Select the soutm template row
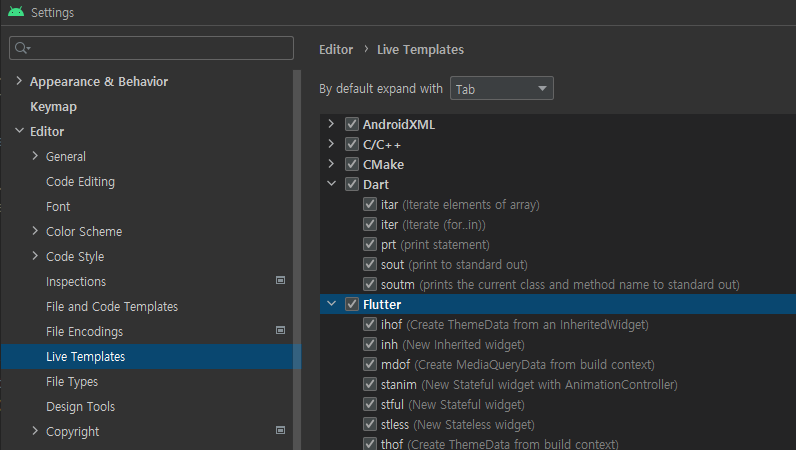The width and height of the screenshot is (796, 450). pyautogui.click(x=560, y=284)
